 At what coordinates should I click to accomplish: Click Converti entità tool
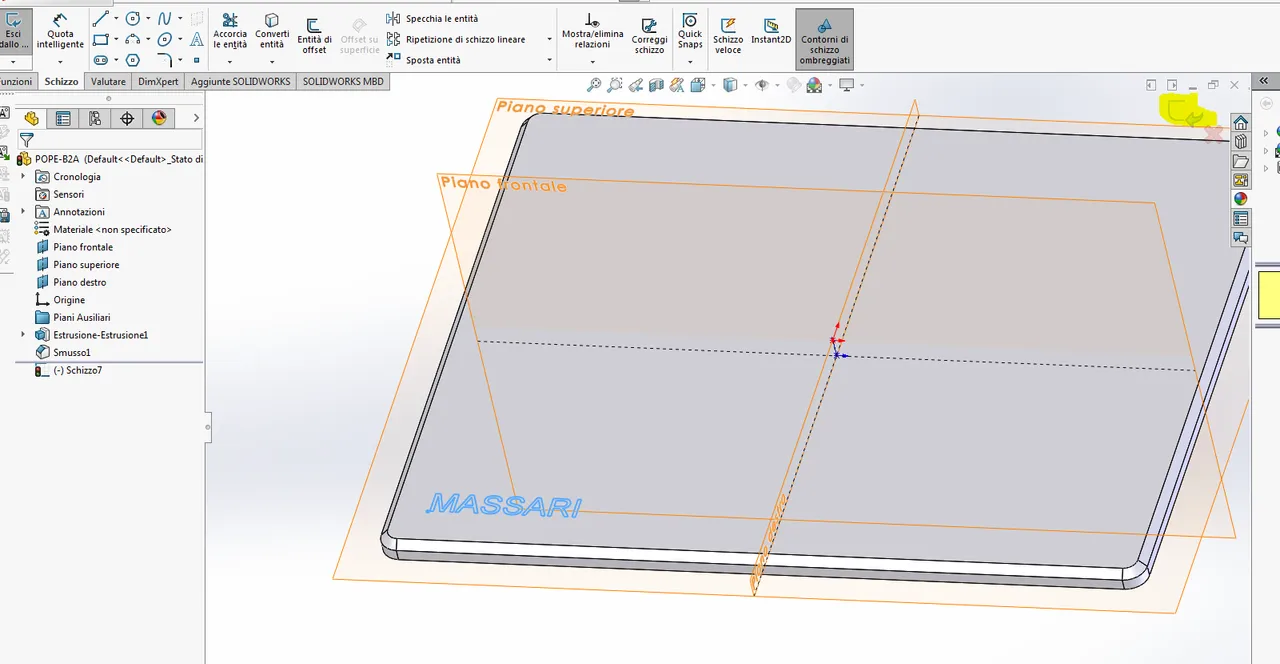point(272,31)
